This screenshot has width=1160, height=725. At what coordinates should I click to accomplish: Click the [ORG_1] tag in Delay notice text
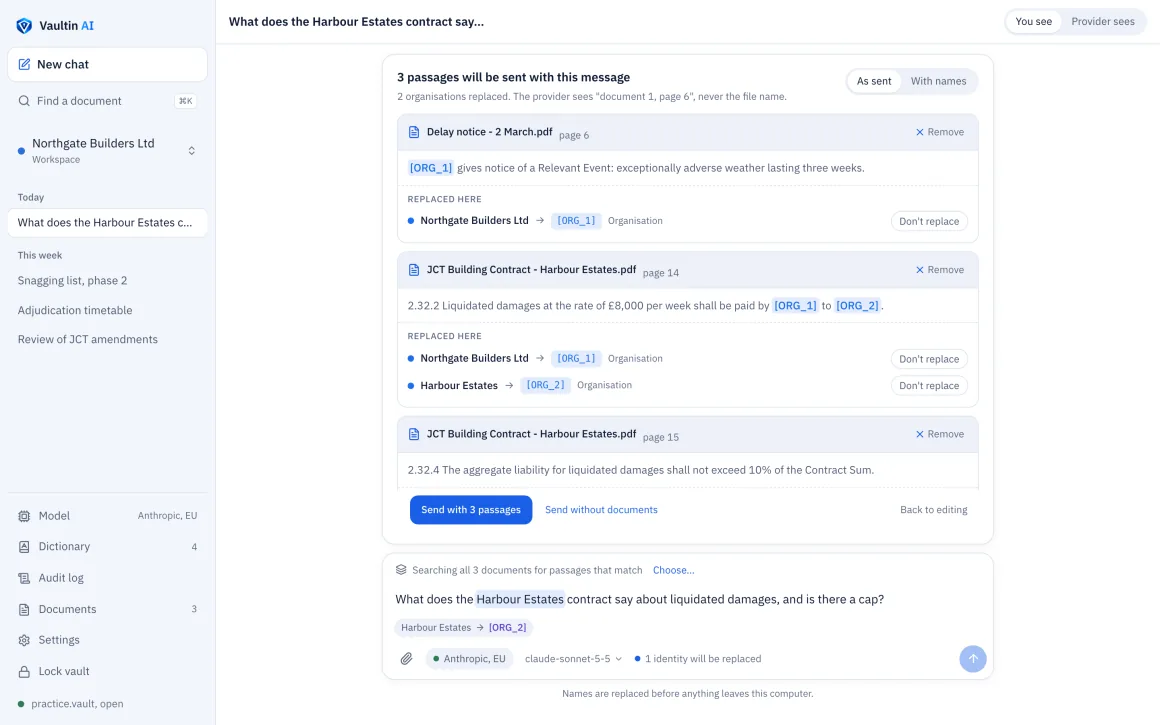pyautogui.click(x=431, y=168)
